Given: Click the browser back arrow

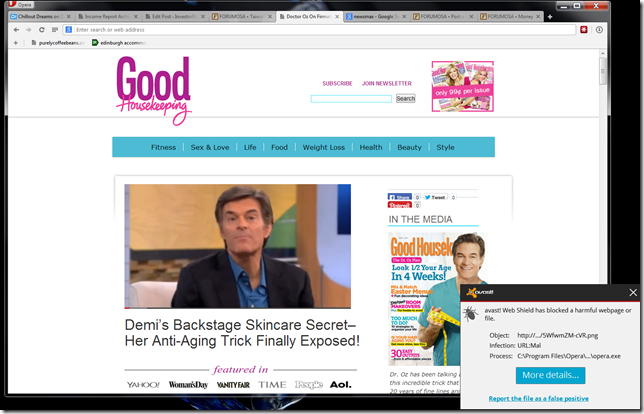Looking at the screenshot, I should [x=15, y=30].
